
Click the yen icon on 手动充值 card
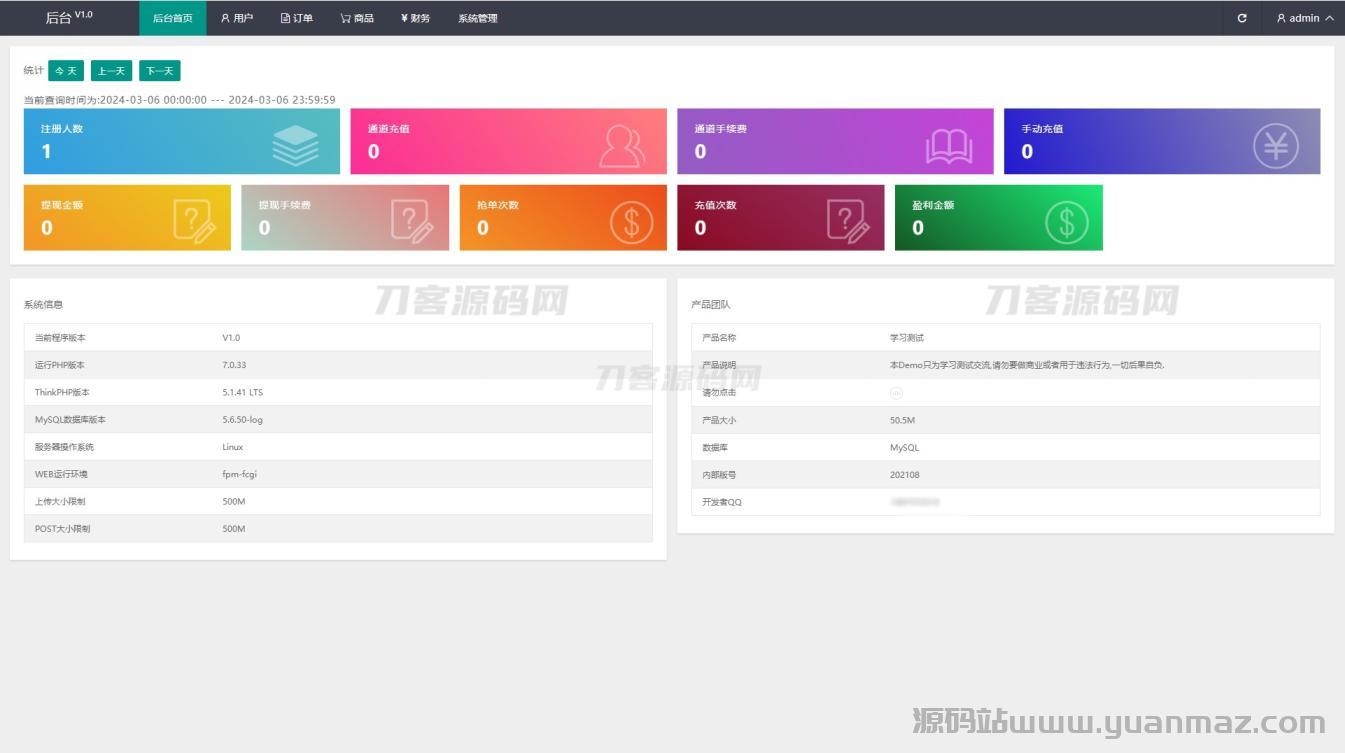[1275, 146]
